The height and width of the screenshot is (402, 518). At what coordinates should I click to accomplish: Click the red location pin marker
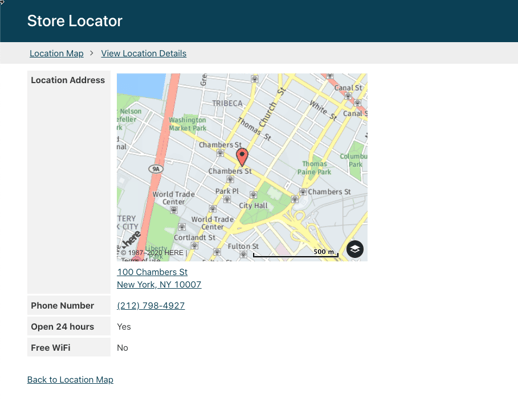click(242, 157)
